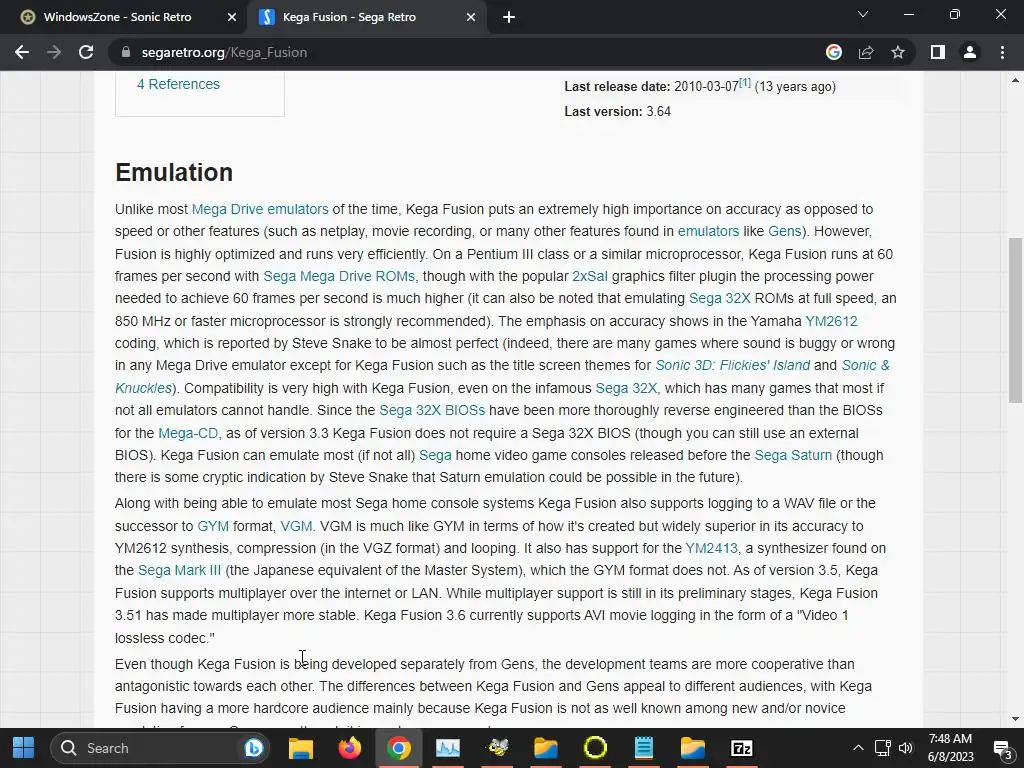
Task: Expand the tab search chevron
Action: (863, 14)
